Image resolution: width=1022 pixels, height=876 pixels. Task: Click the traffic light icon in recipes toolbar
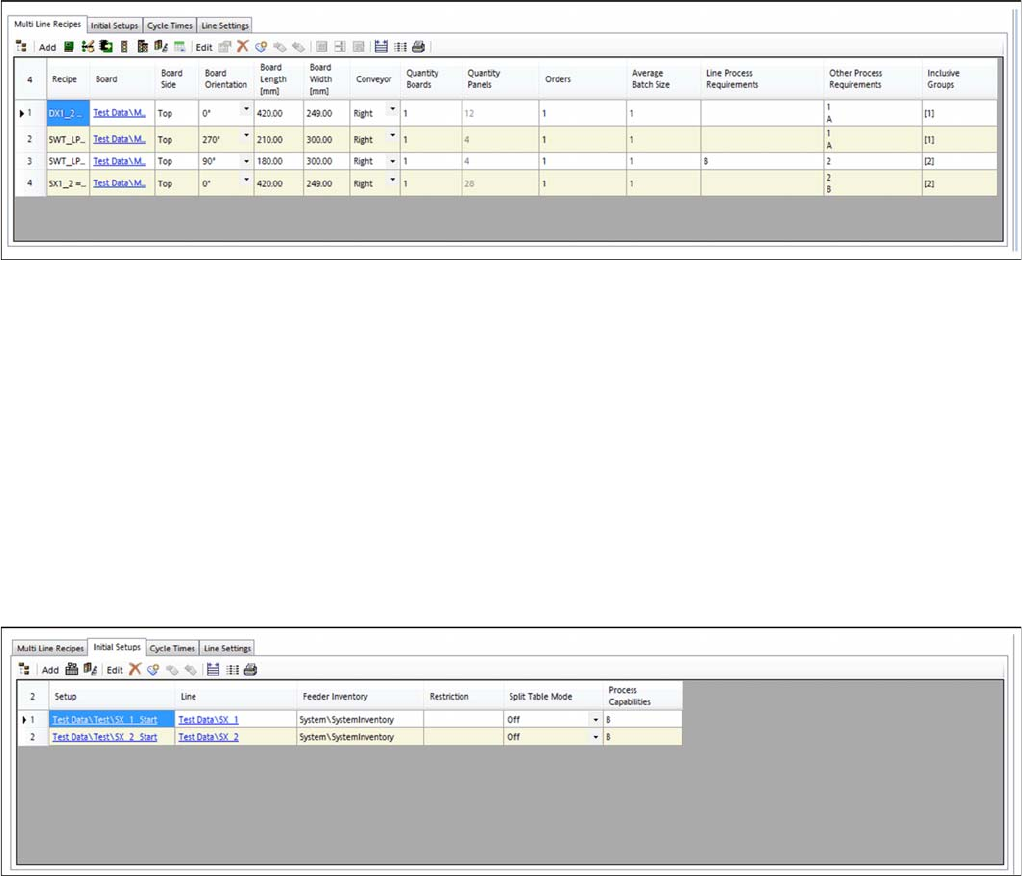click(123, 46)
